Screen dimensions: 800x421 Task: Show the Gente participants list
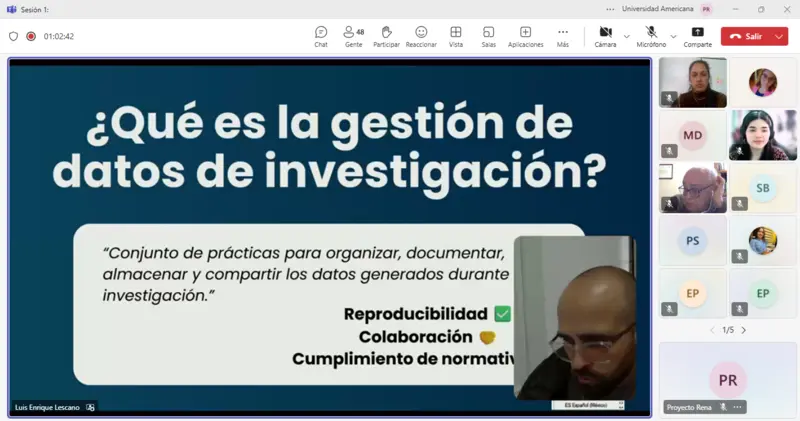(x=354, y=37)
